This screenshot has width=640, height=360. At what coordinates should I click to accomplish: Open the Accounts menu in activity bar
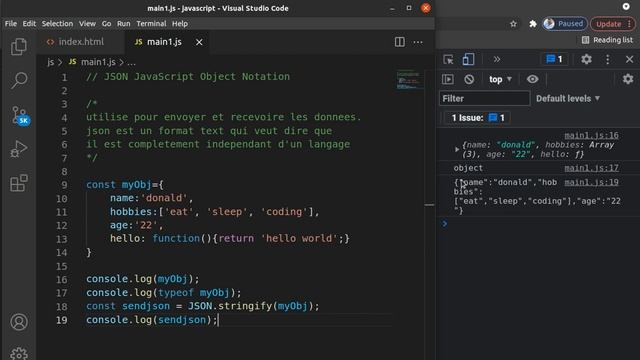19,322
